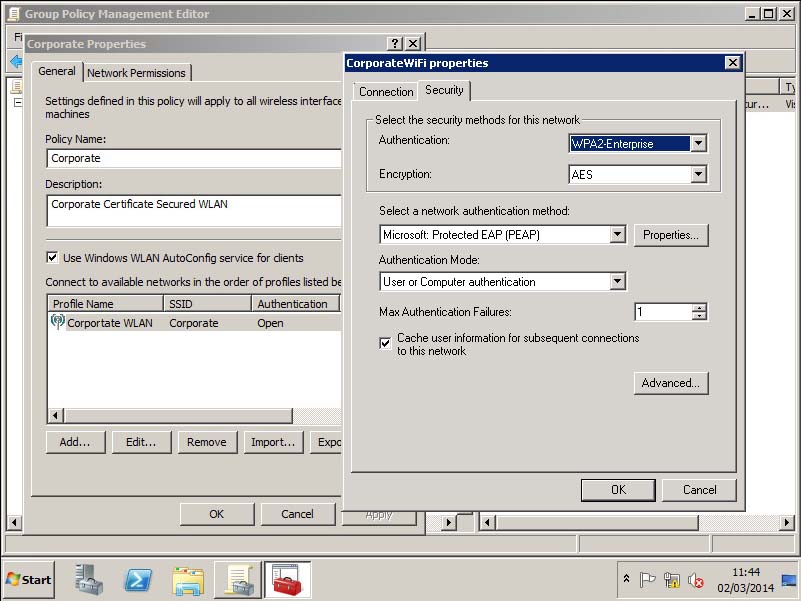Click the Max Authentication Failures value field

663,312
